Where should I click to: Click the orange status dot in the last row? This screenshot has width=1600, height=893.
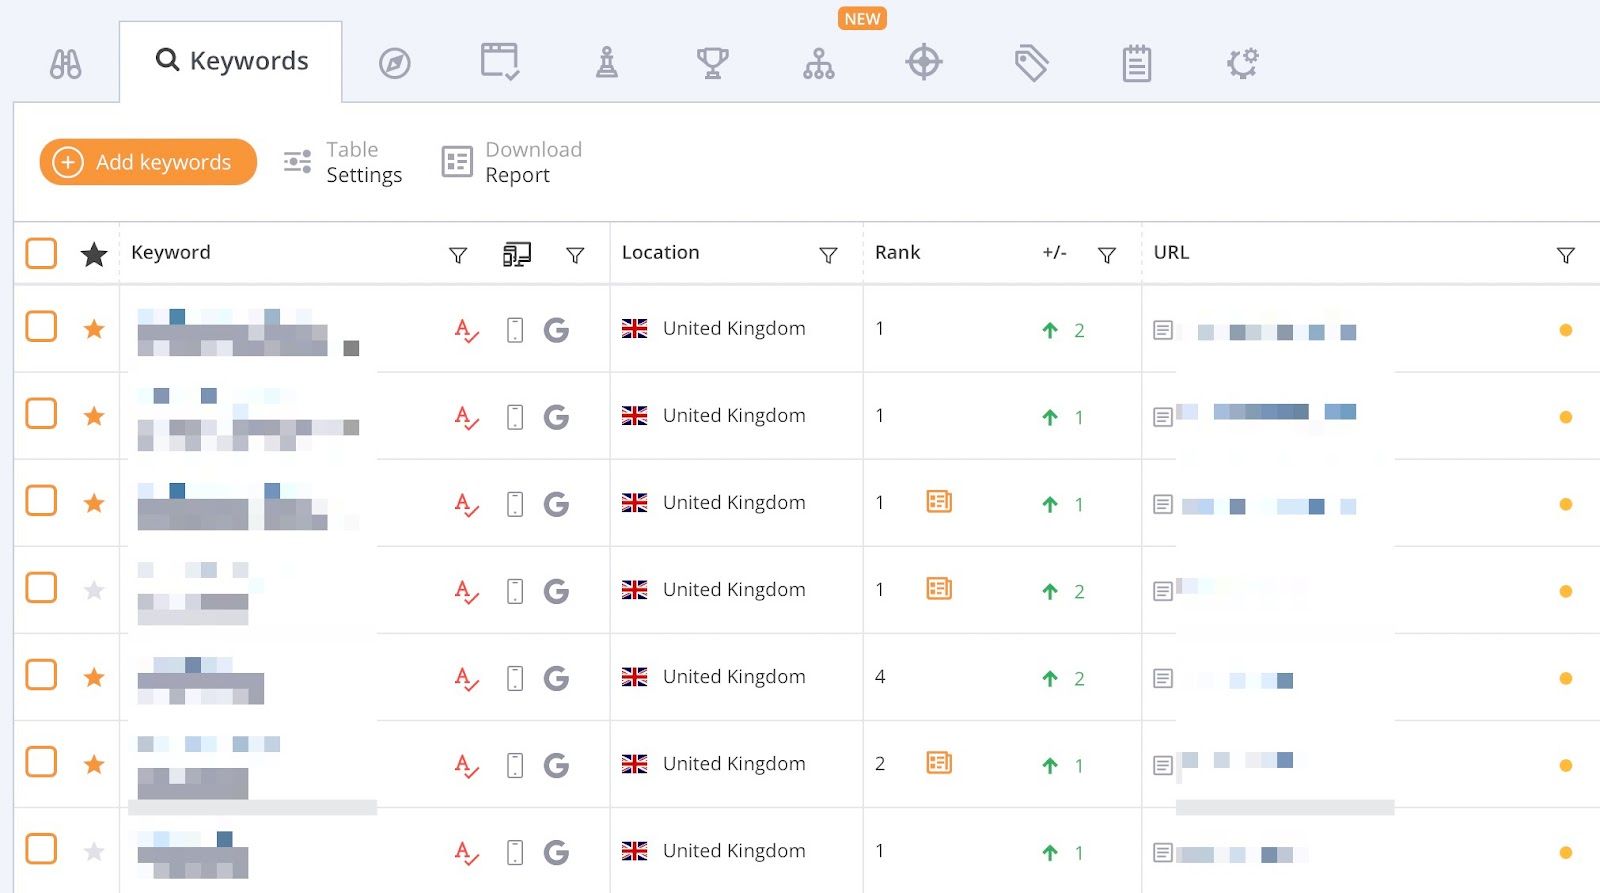[x=1566, y=852]
